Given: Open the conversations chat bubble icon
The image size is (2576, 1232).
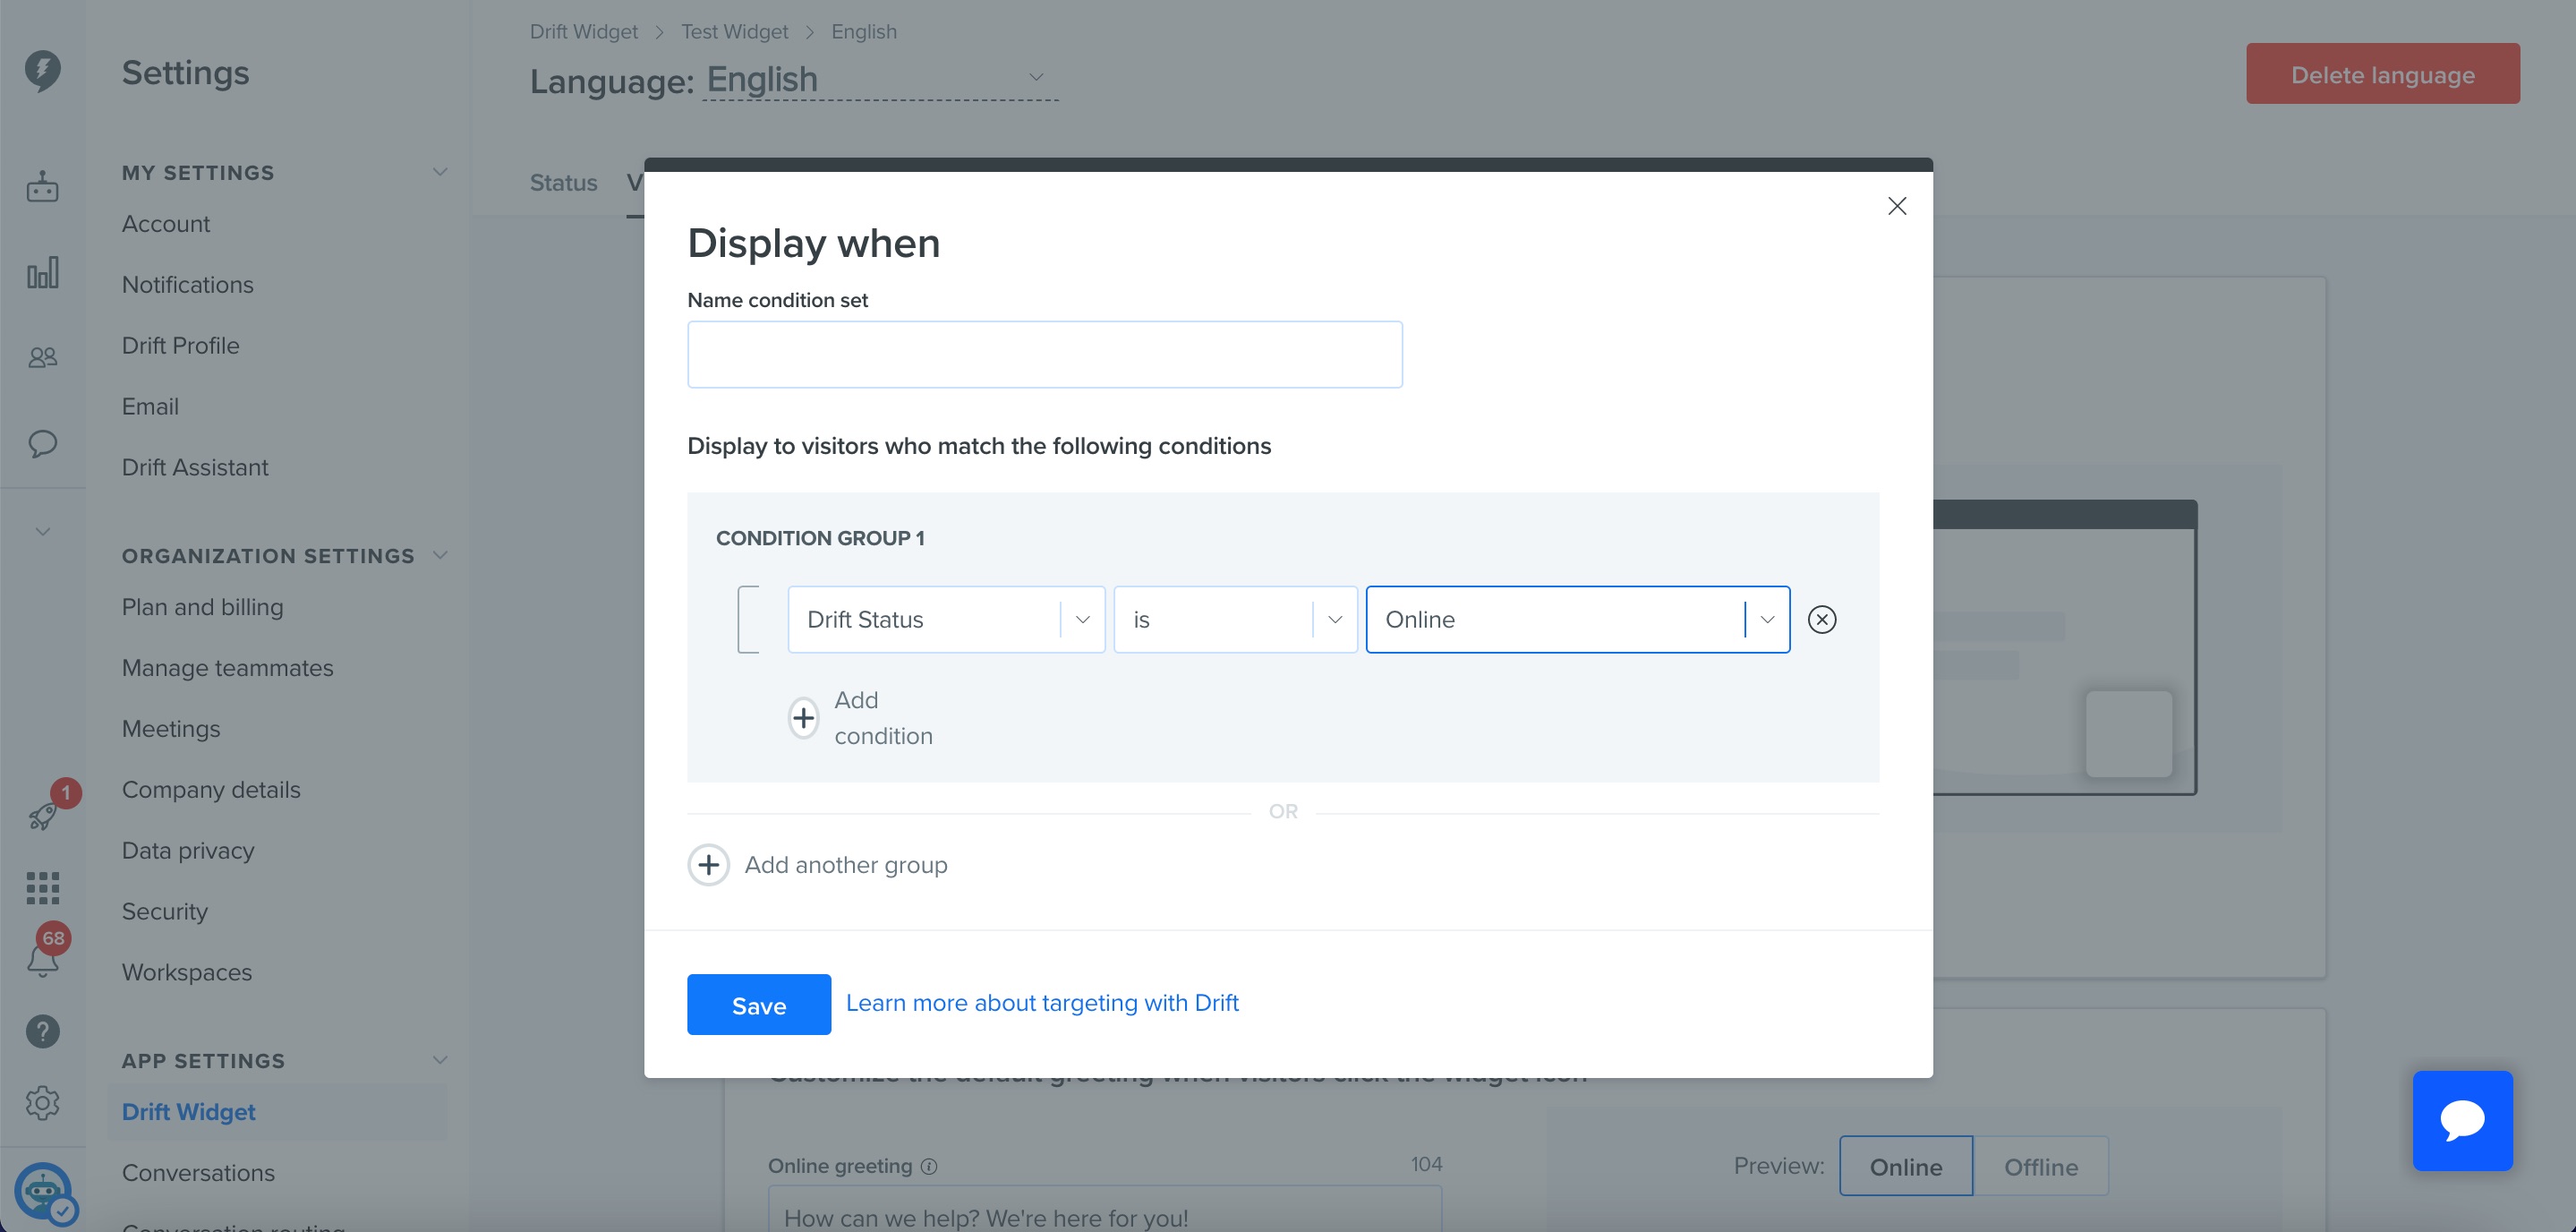Looking at the screenshot, I should 42,443.
